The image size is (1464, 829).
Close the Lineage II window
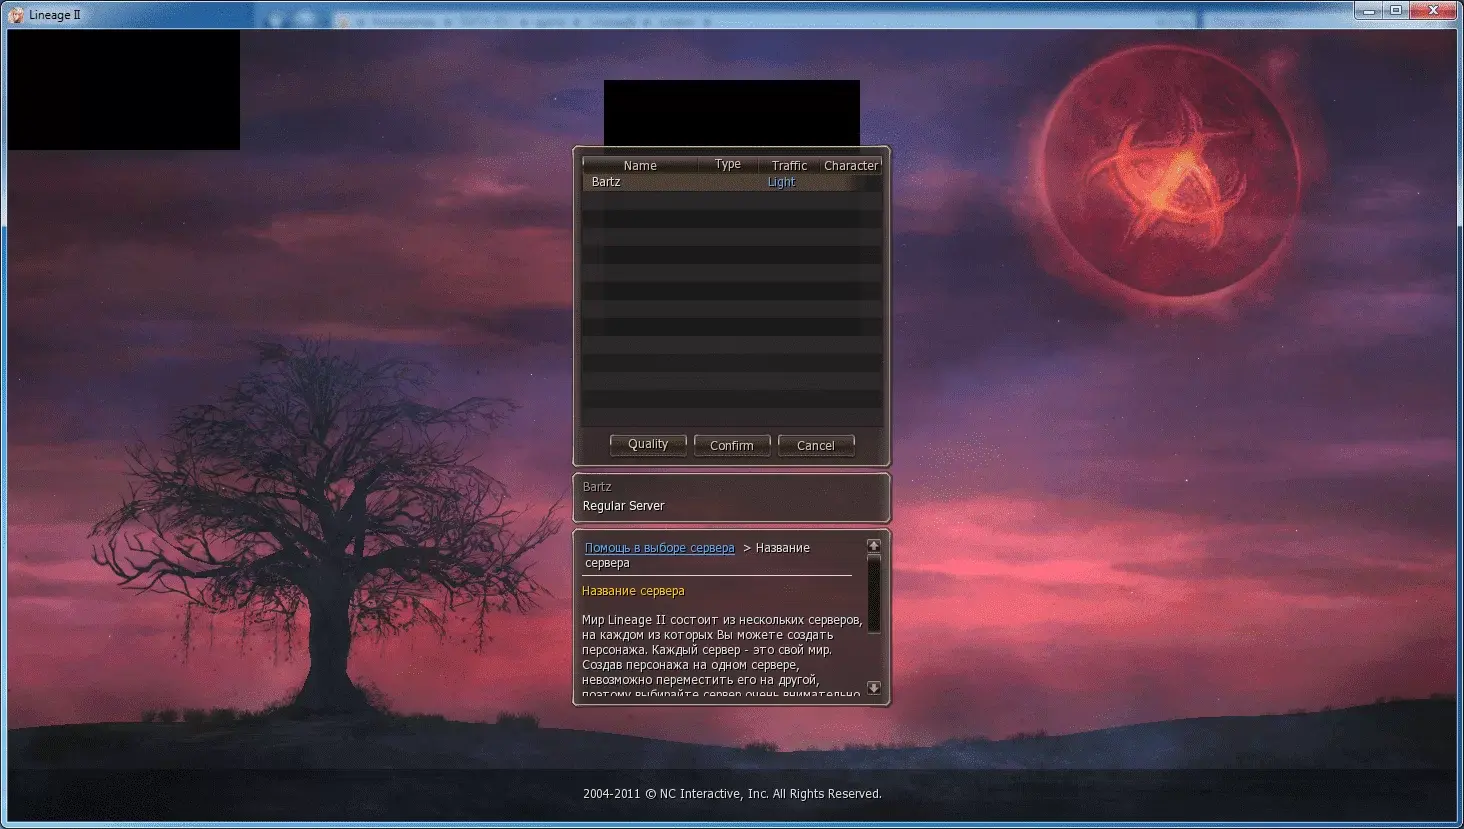click(x=1434, y=10)
